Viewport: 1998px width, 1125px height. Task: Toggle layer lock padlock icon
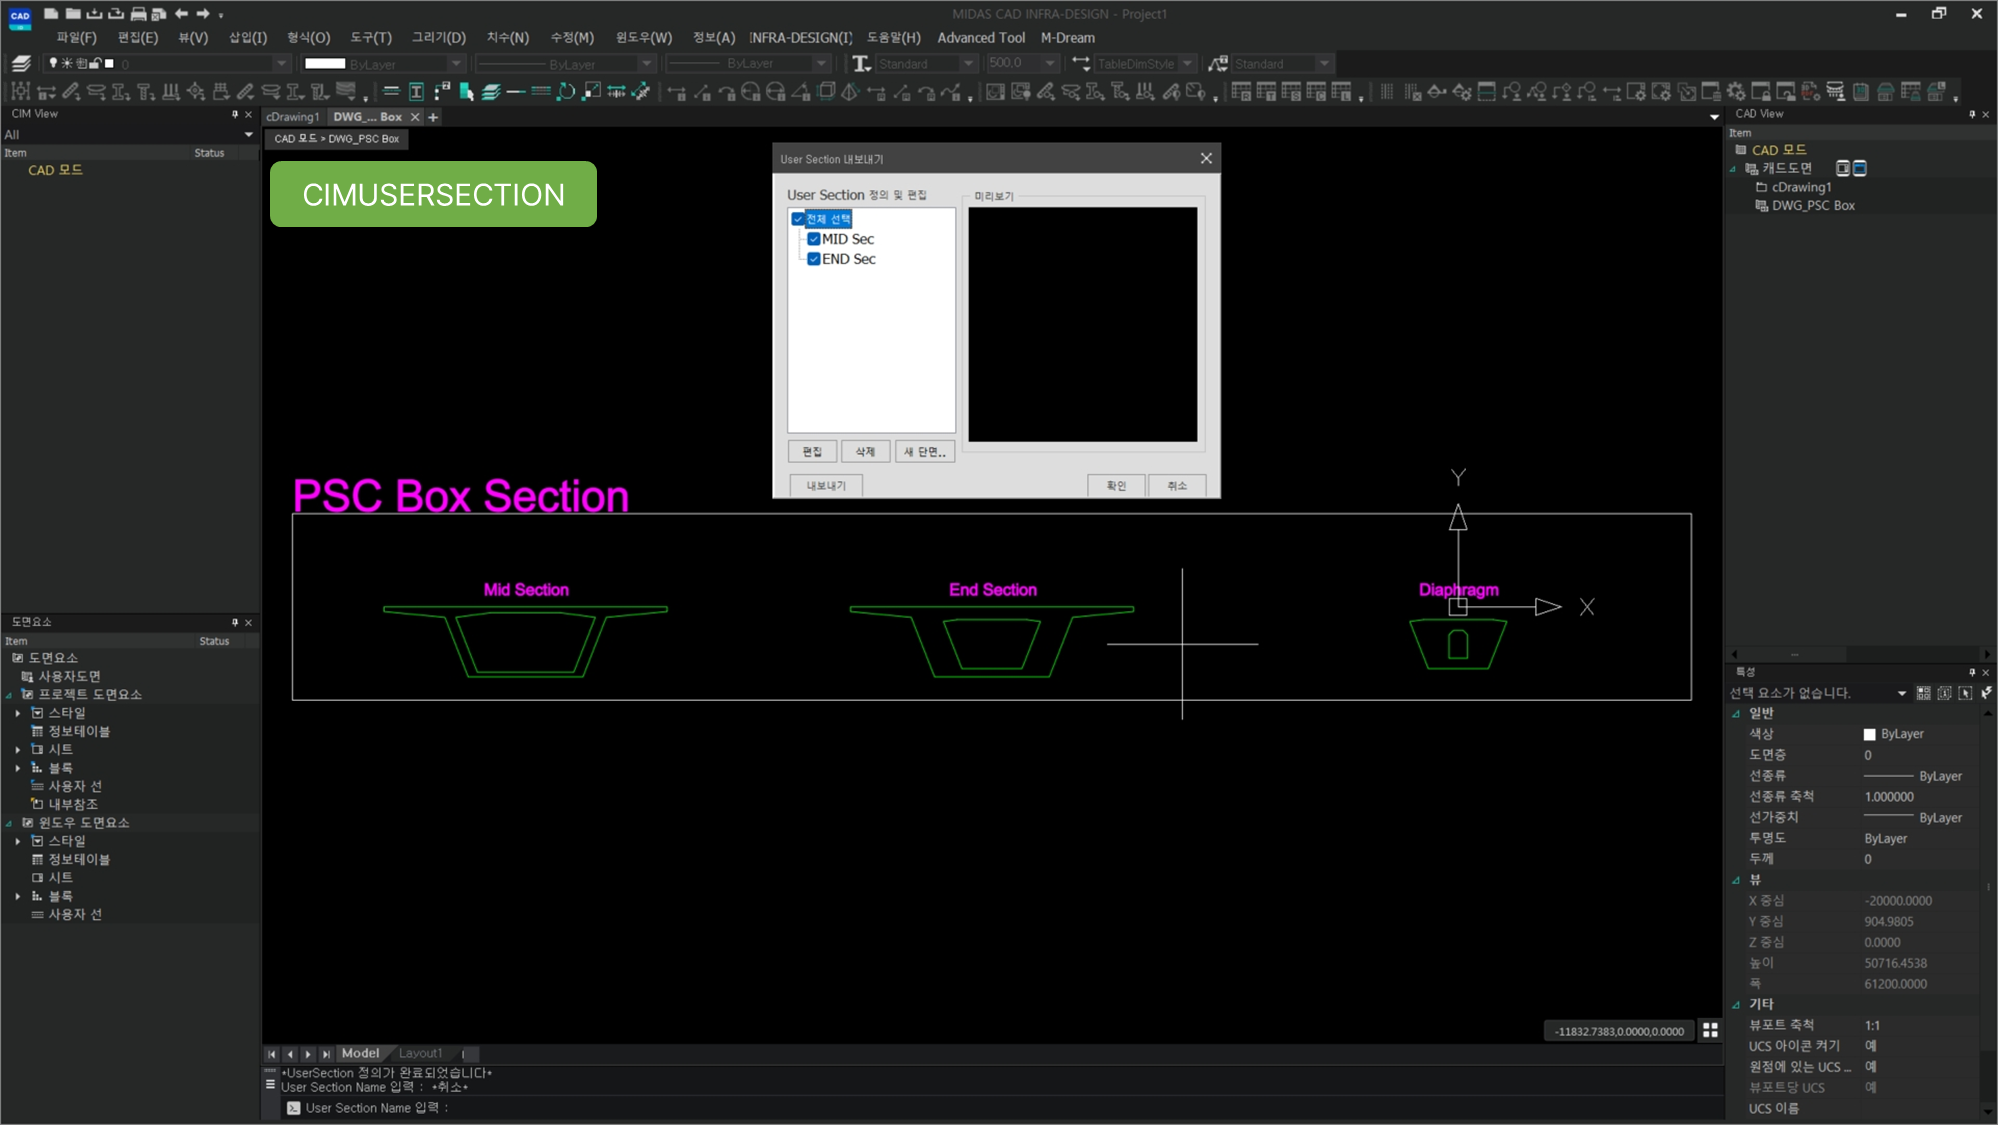tap(95, 63)
